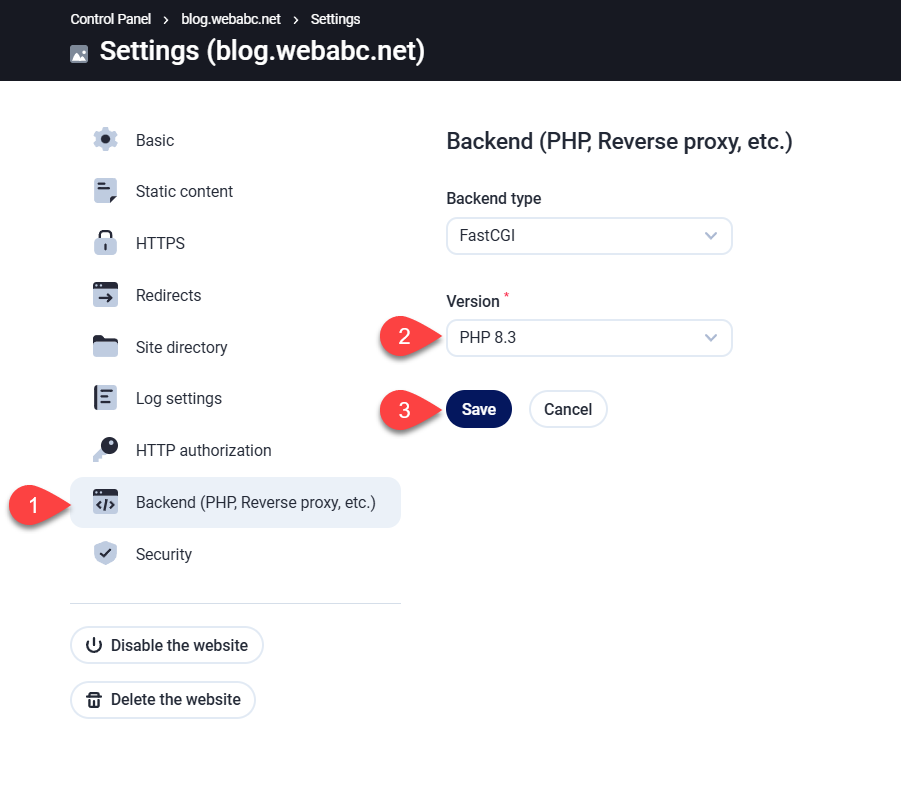Go to HTTP authorization settings
Viewport: 901px width, 786px height.
point(203,450)
